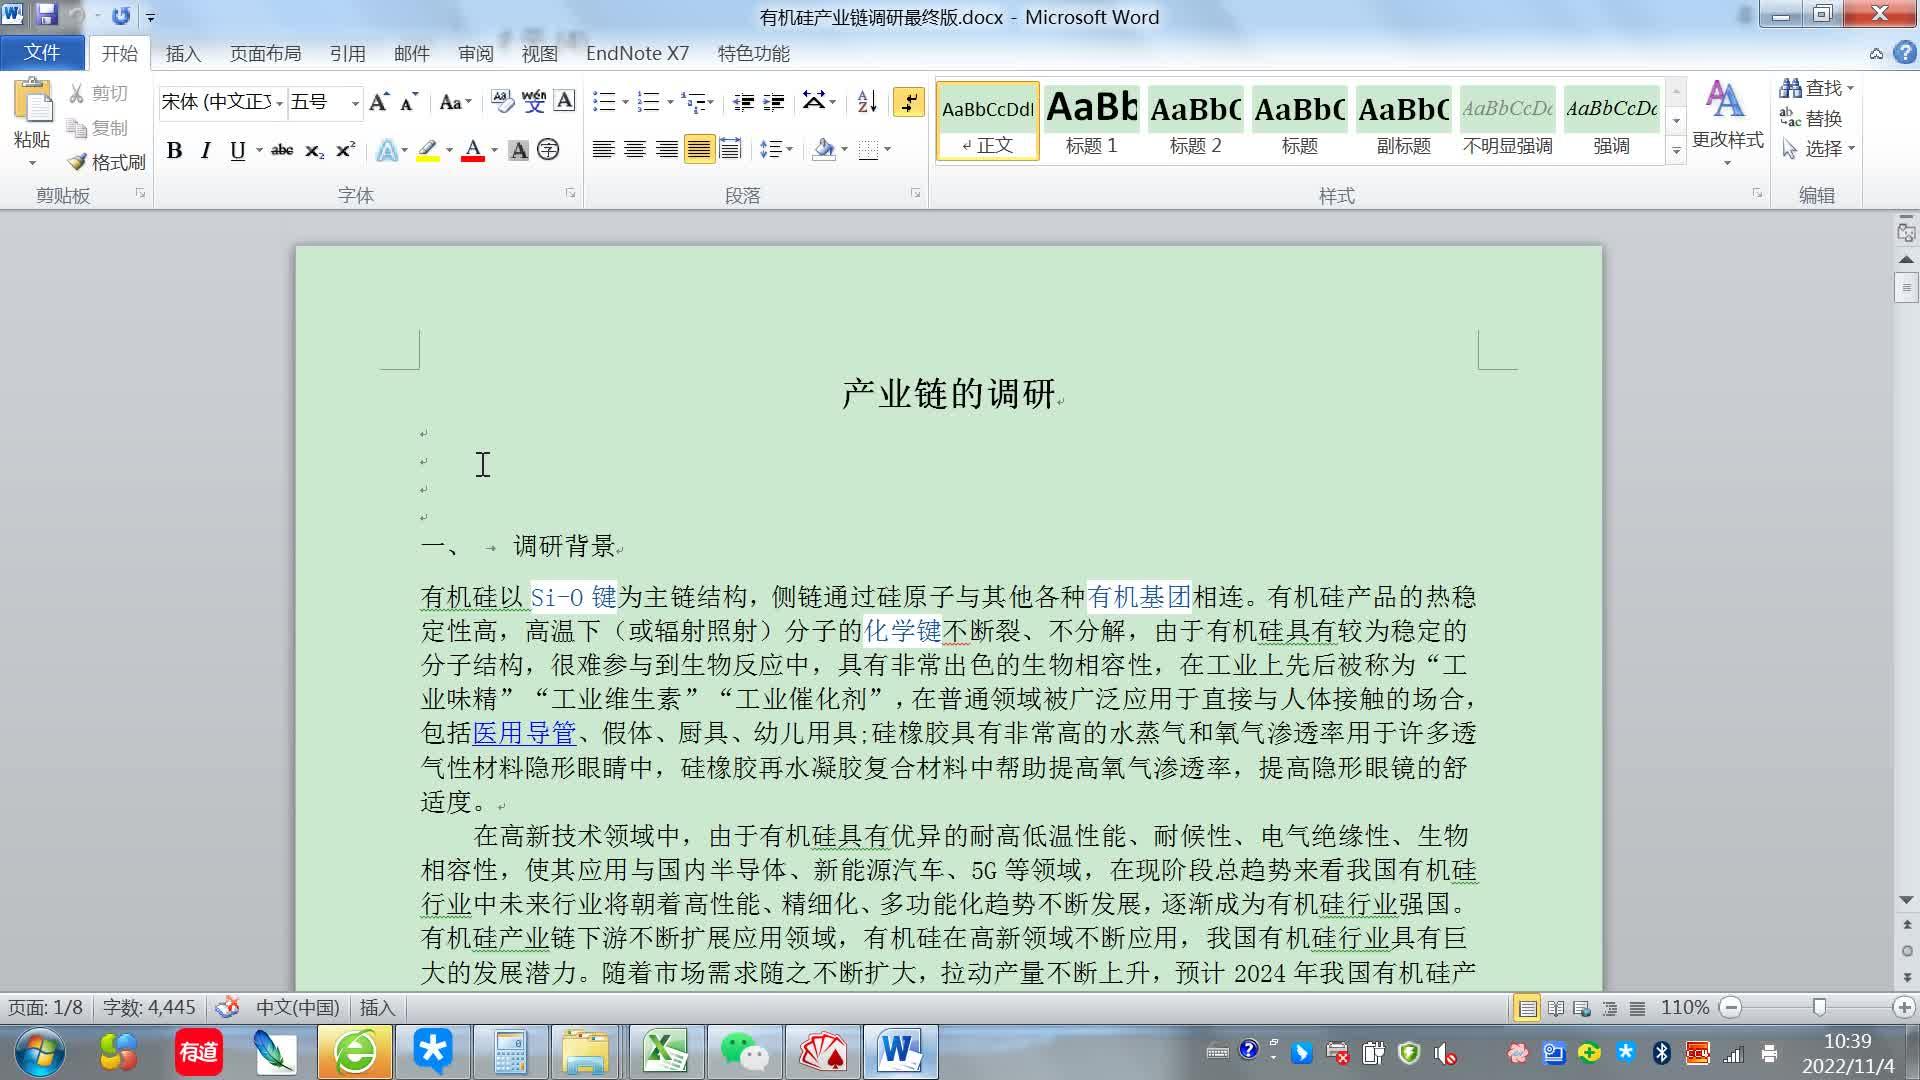Switch to the References (引用) tab
The image size is (1920, 1080).
point(347,53)
